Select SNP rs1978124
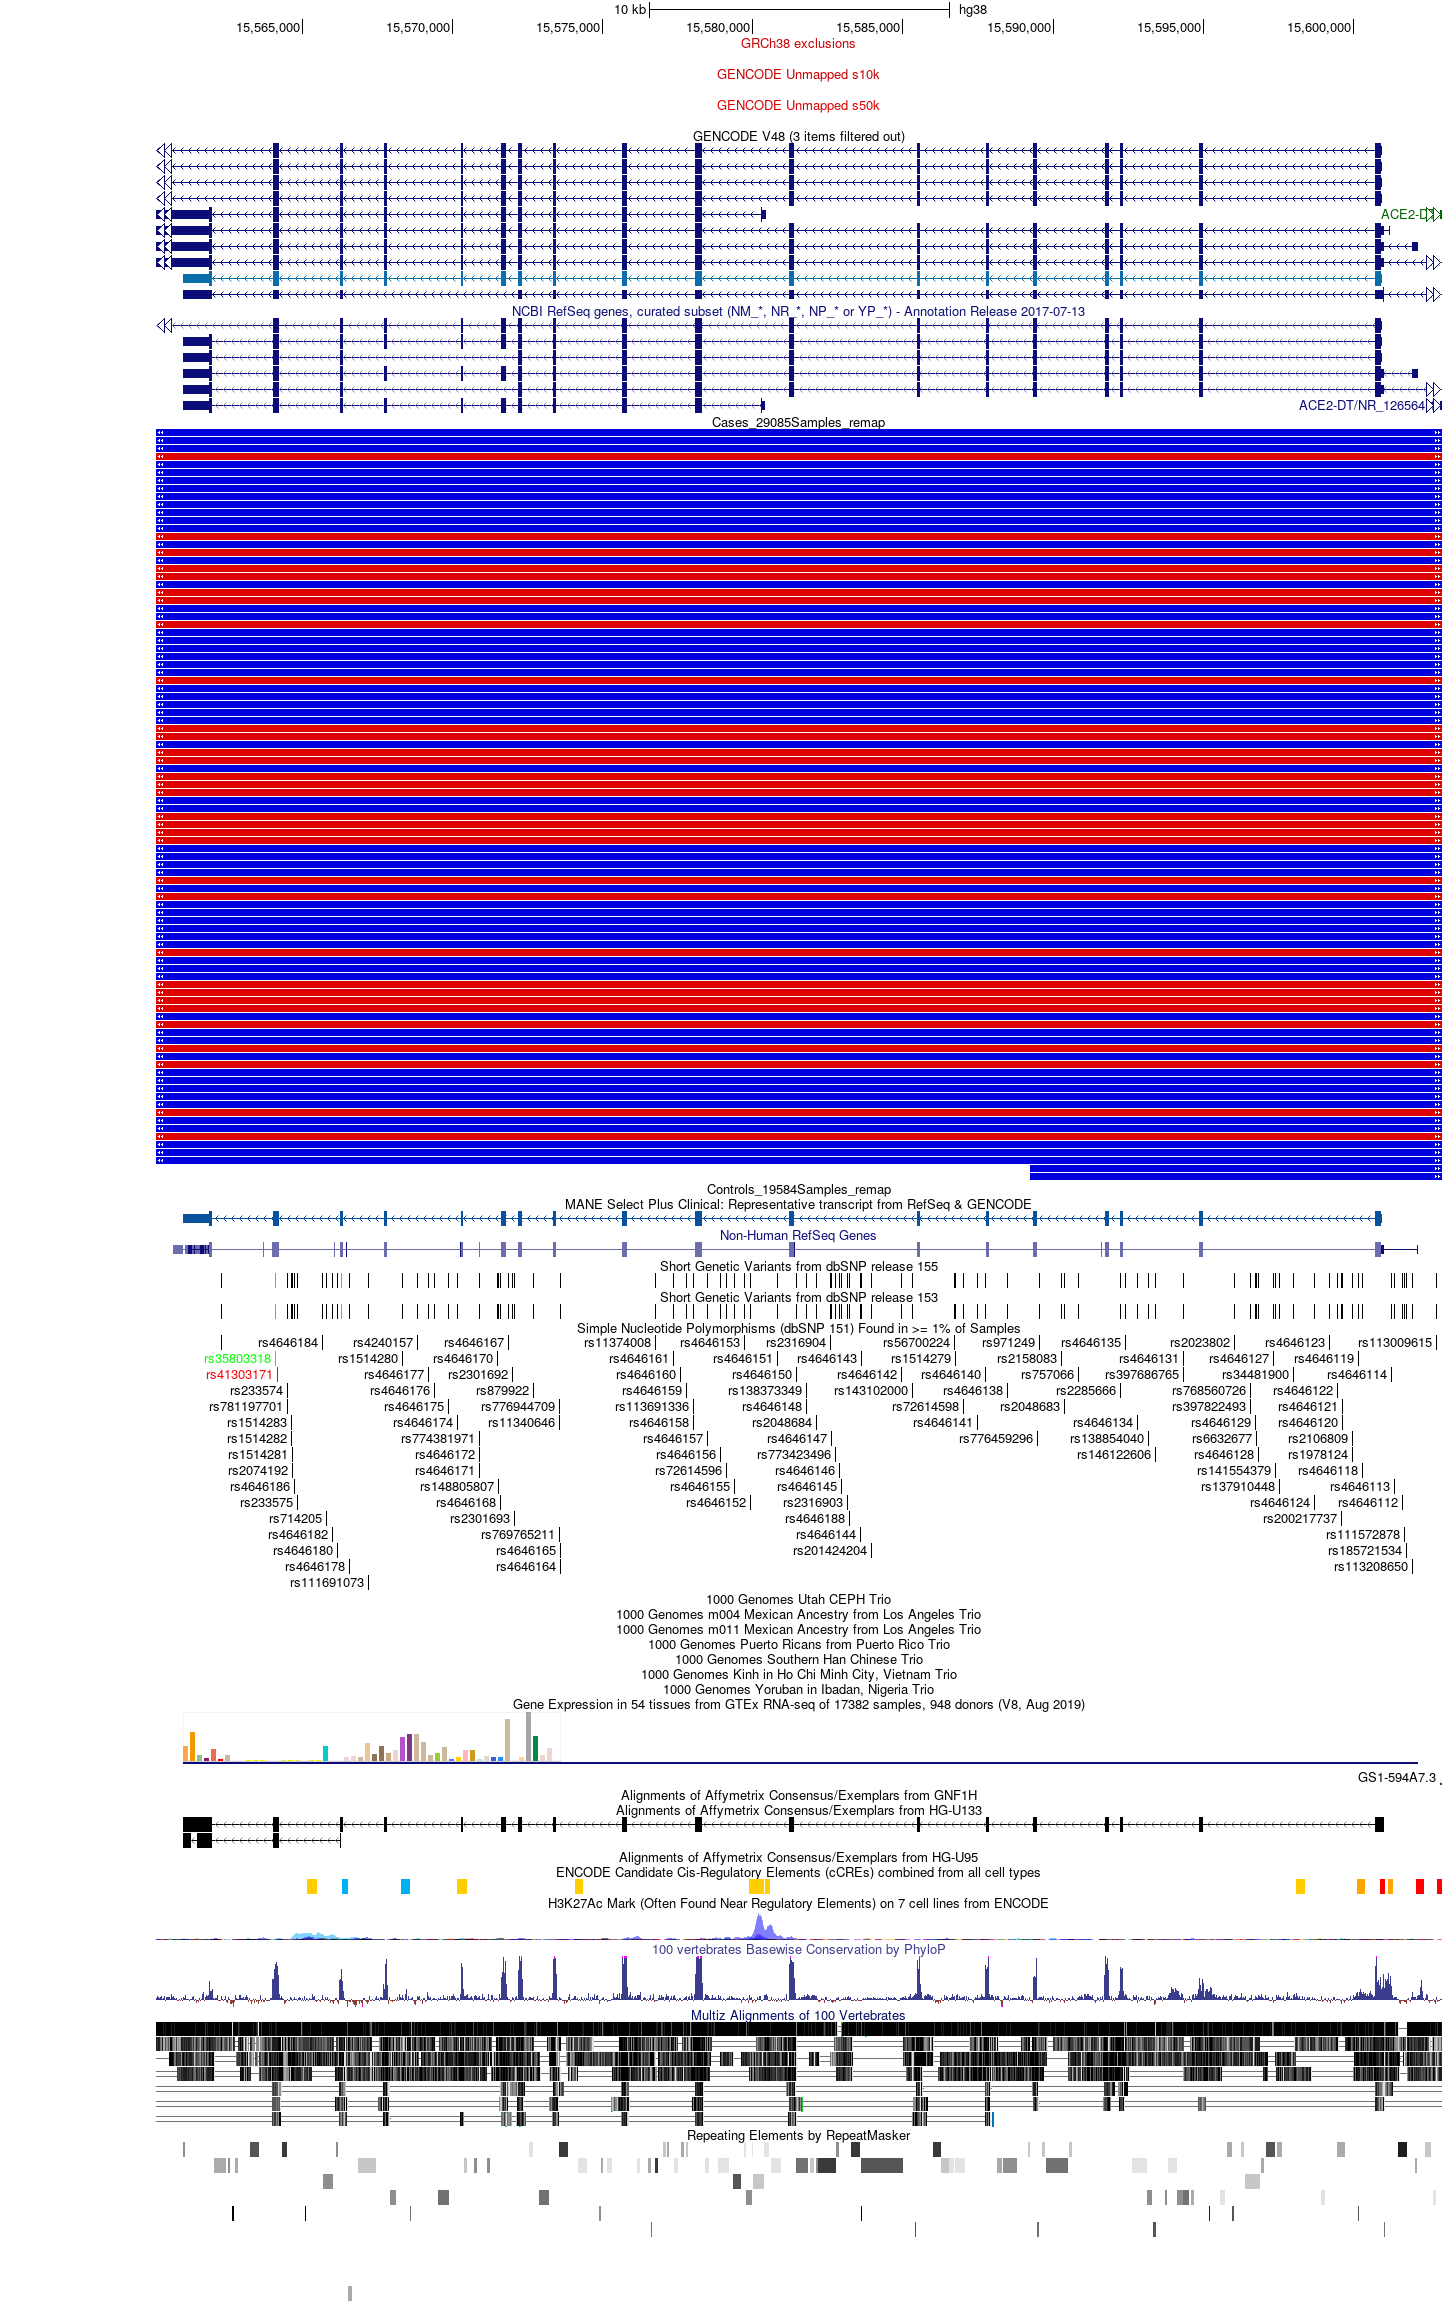This screenshot has height=2302, width=1443. [1318, 1454]
